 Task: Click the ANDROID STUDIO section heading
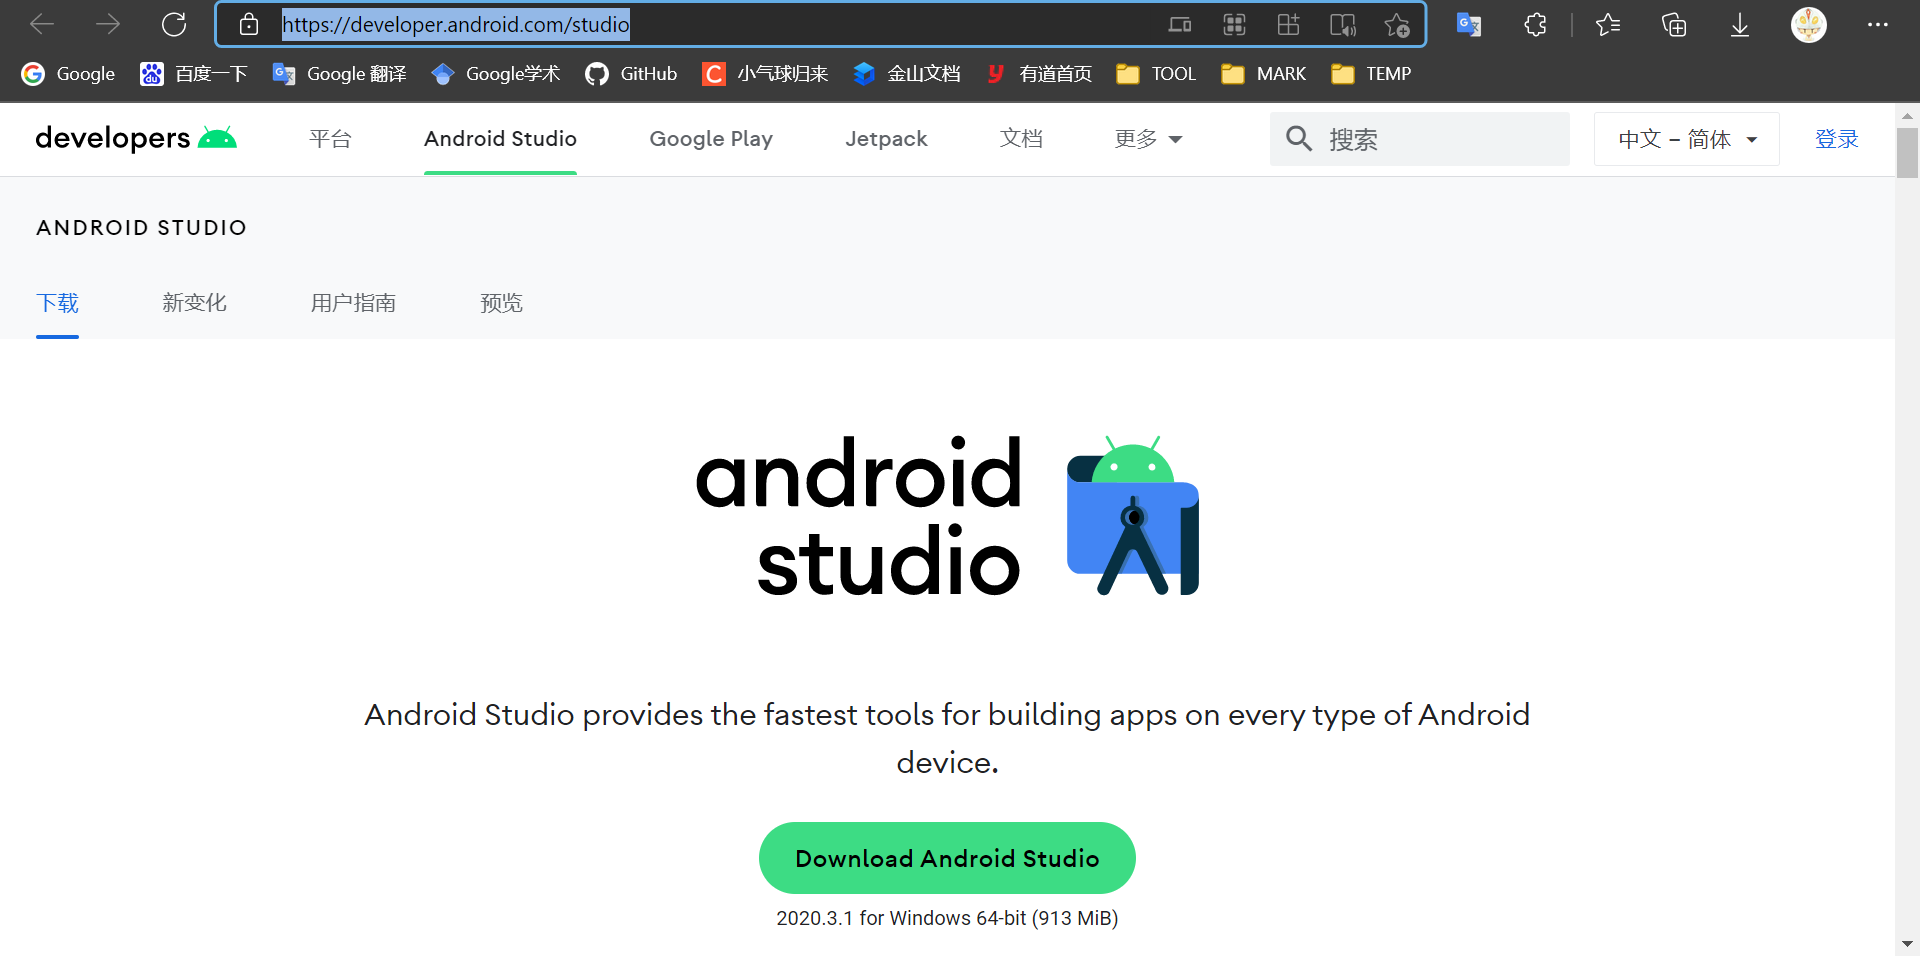(x=141, y=227)
